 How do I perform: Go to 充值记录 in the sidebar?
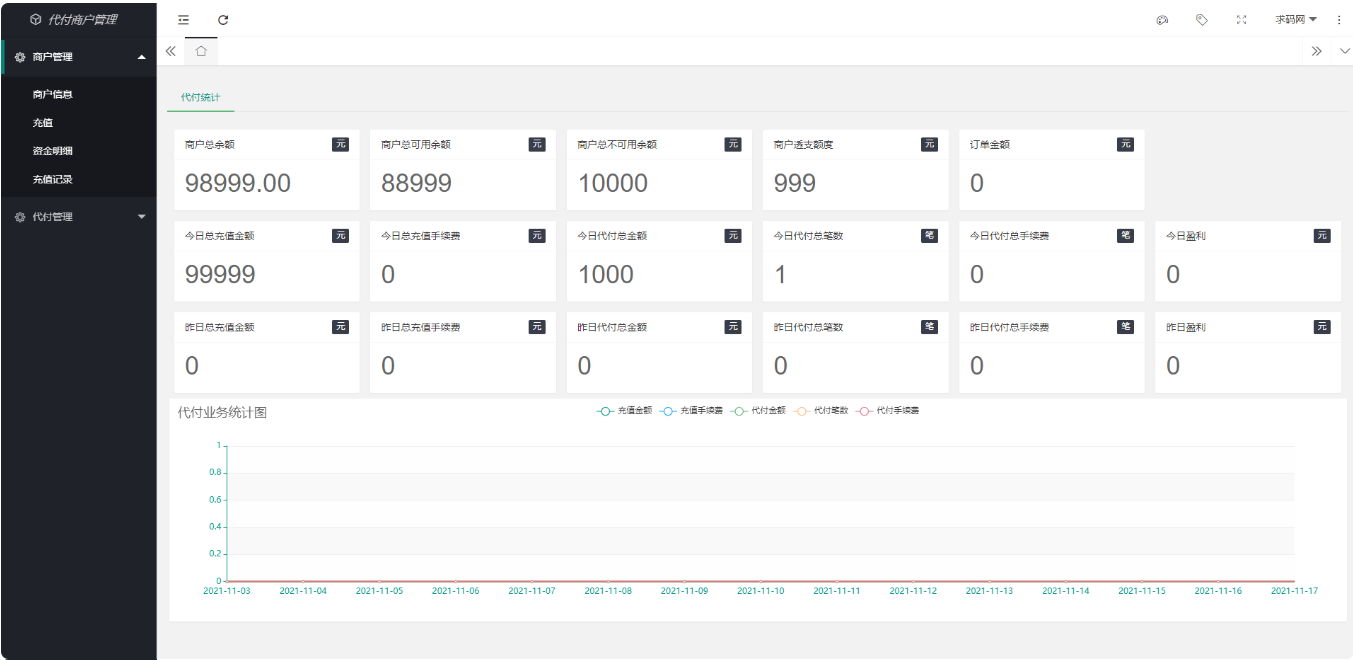pyautogui.click(x=53, y=180)
